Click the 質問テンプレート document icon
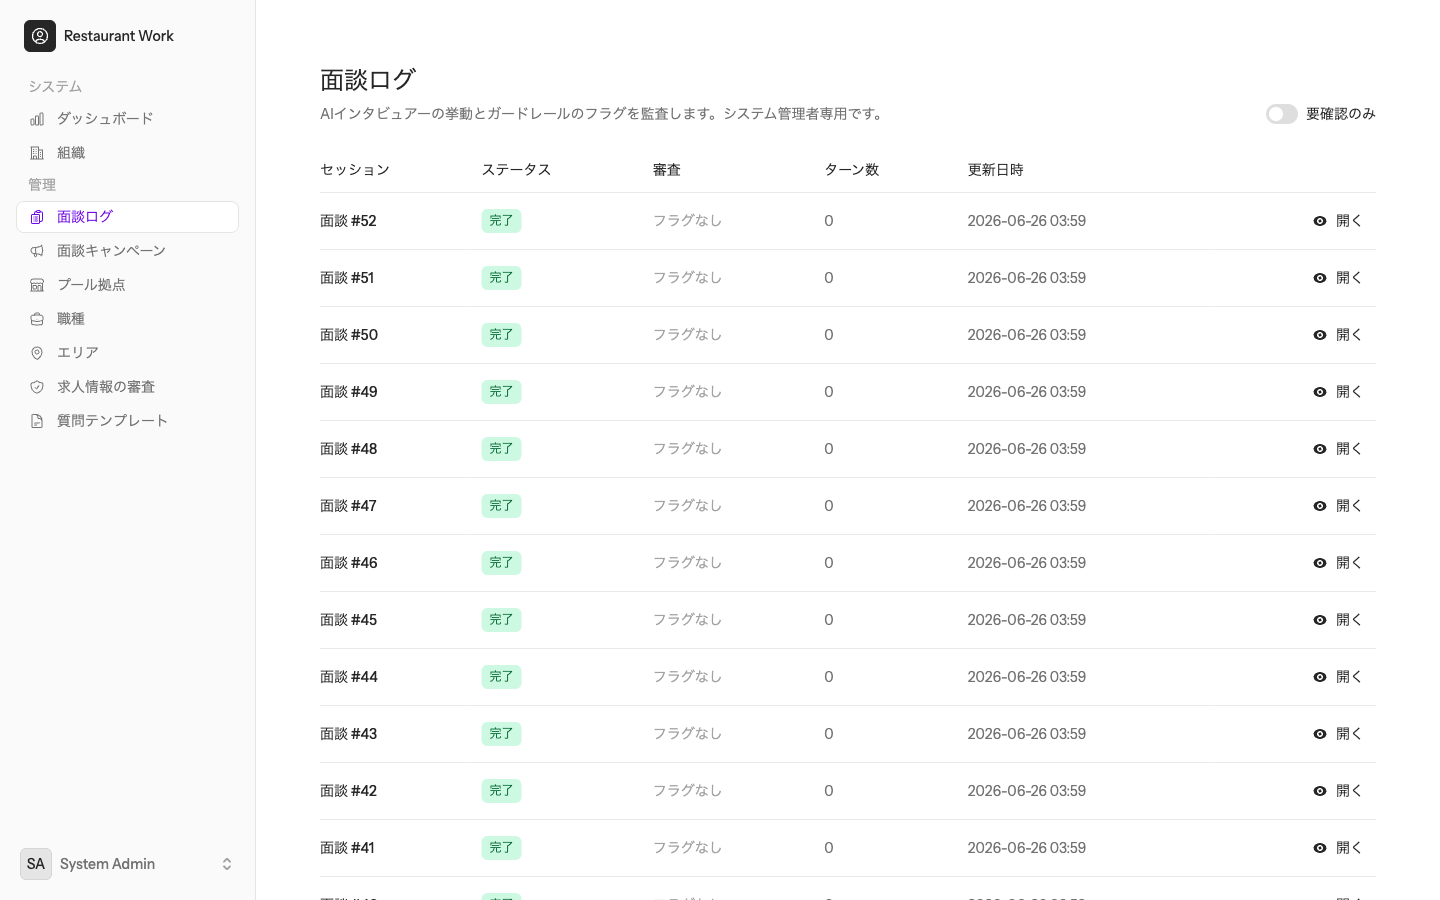Viewport: 1440px width, 900px height. [x=37, y=421]
